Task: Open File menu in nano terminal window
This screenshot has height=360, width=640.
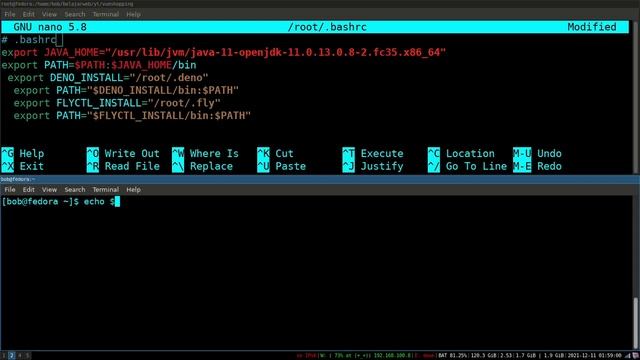Action: point(9,14)
